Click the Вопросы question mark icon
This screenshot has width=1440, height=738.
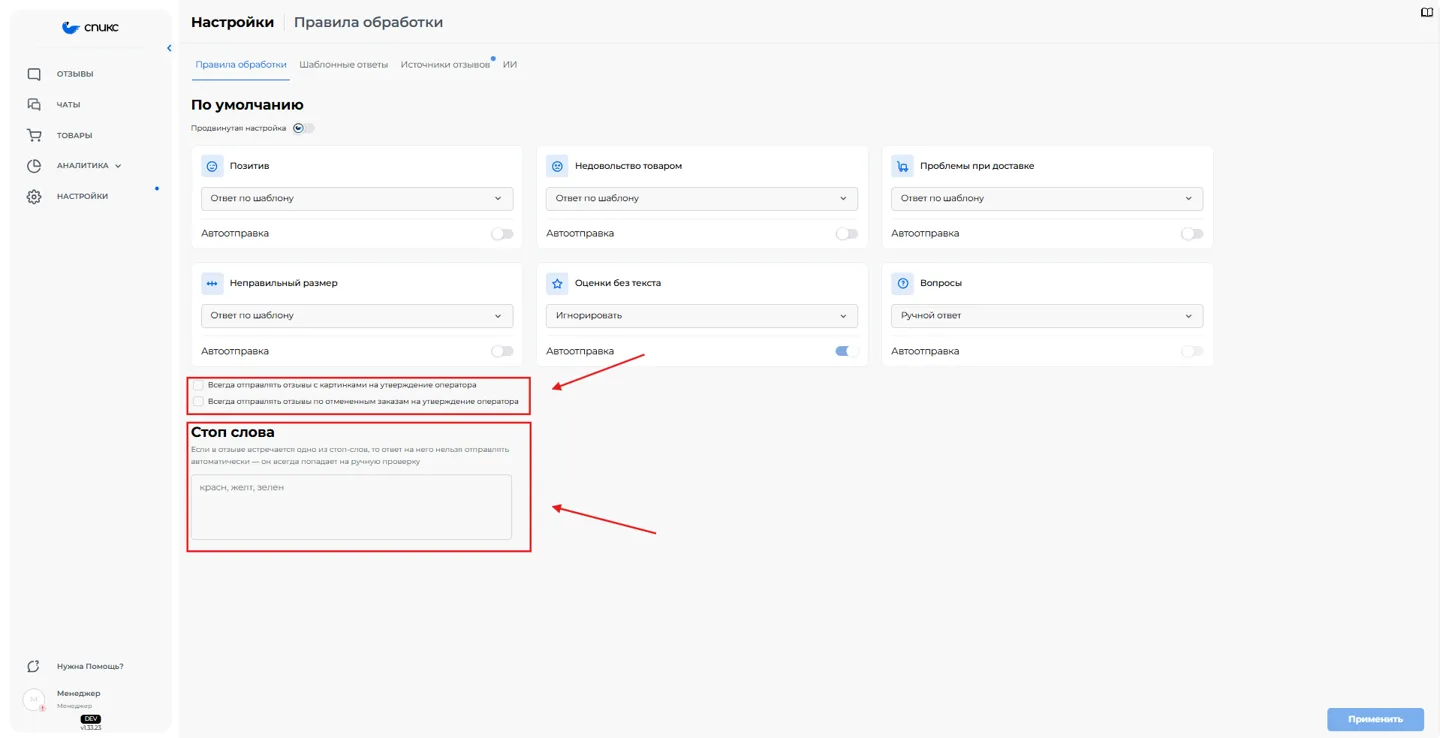point(902,283)
